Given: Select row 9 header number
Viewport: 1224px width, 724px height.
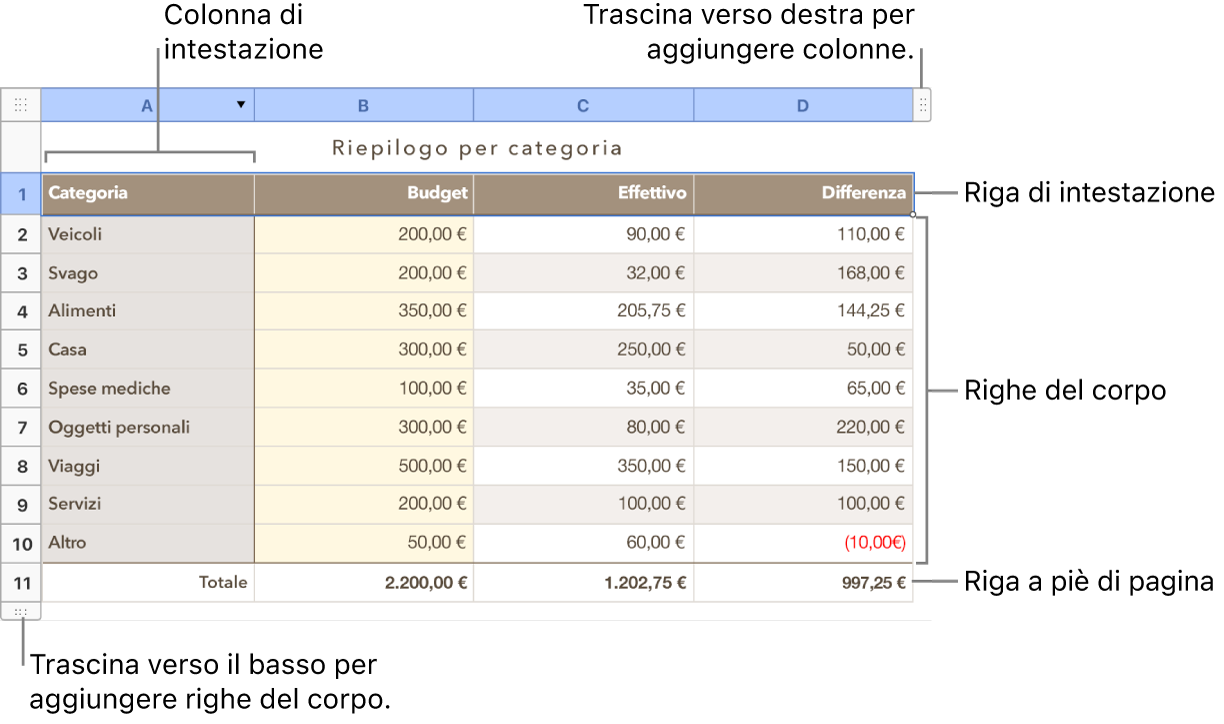Looking at the screenshot, I should [x=21, y=505].
